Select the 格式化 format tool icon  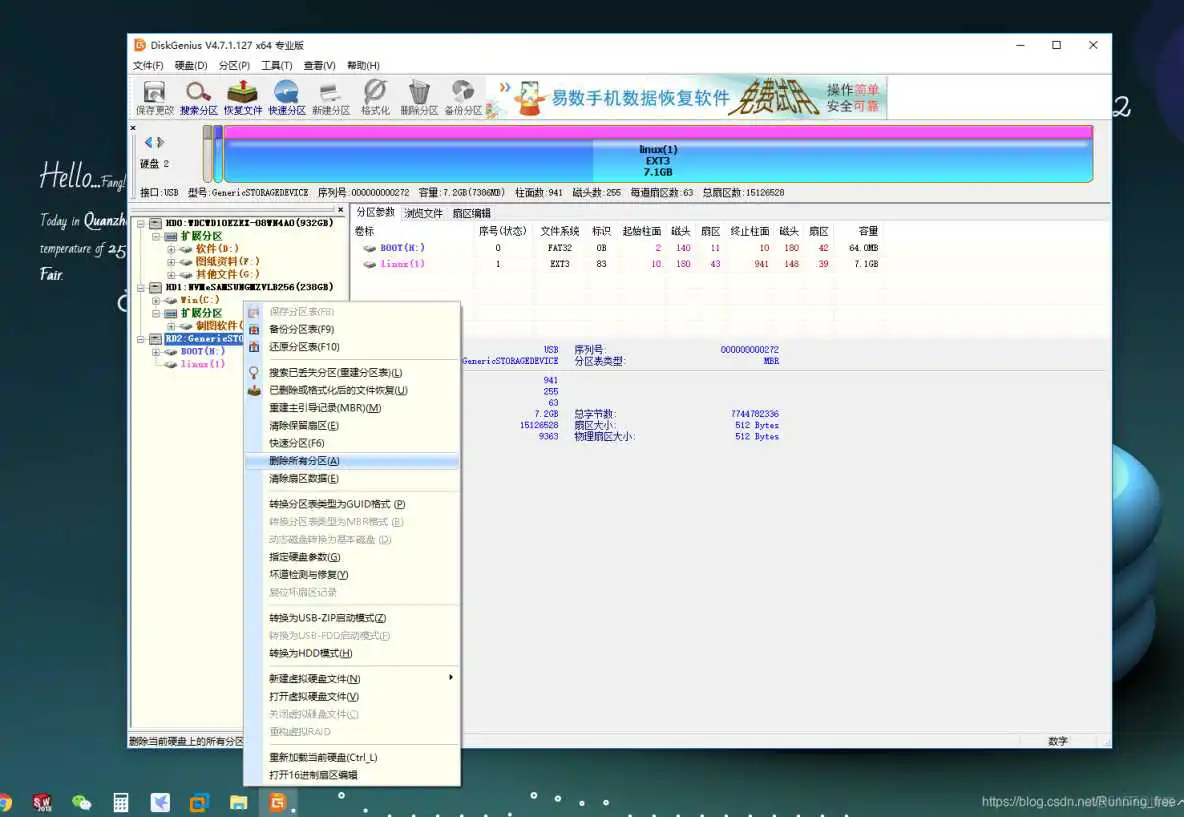tap(373, 95)
